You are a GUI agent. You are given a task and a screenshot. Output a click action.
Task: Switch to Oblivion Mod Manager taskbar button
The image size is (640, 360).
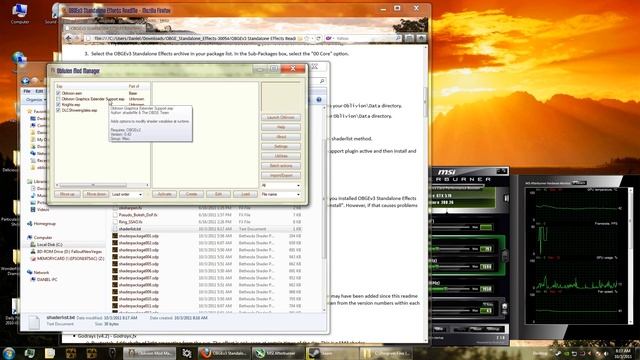[x=150, y=353]
